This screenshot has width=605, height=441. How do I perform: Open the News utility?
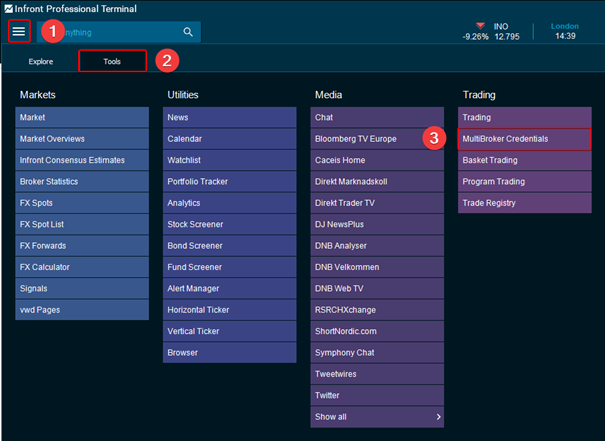(230, 117)
